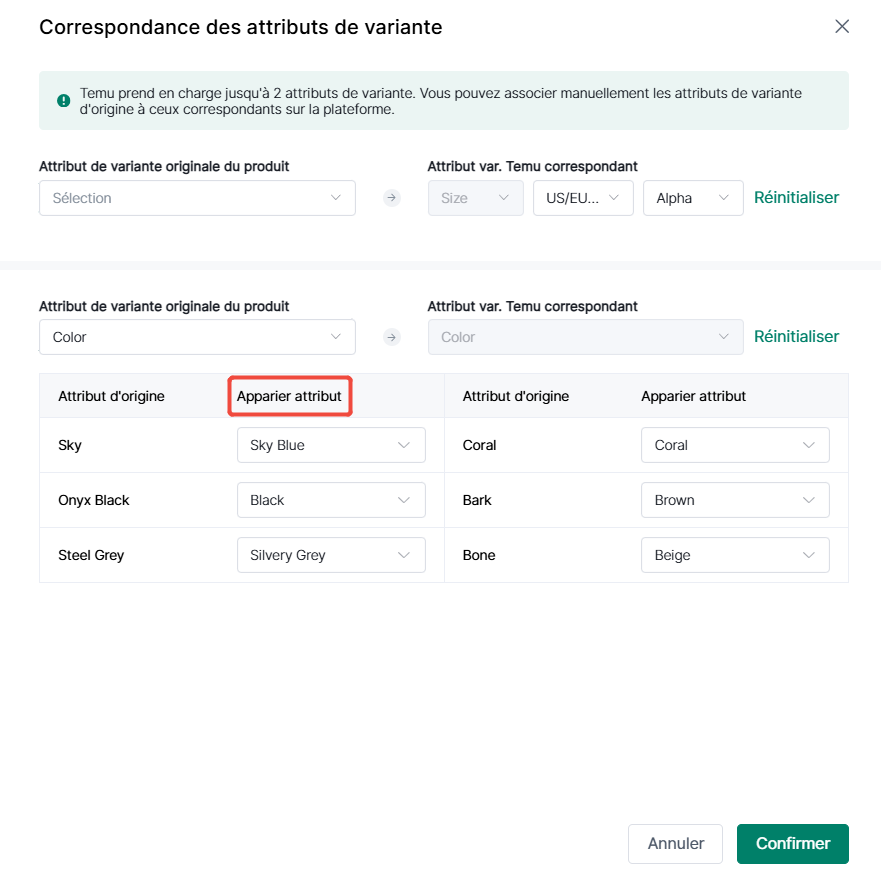
Task: Click Réinitialiser next to the Color row
Action: point(796,337)
